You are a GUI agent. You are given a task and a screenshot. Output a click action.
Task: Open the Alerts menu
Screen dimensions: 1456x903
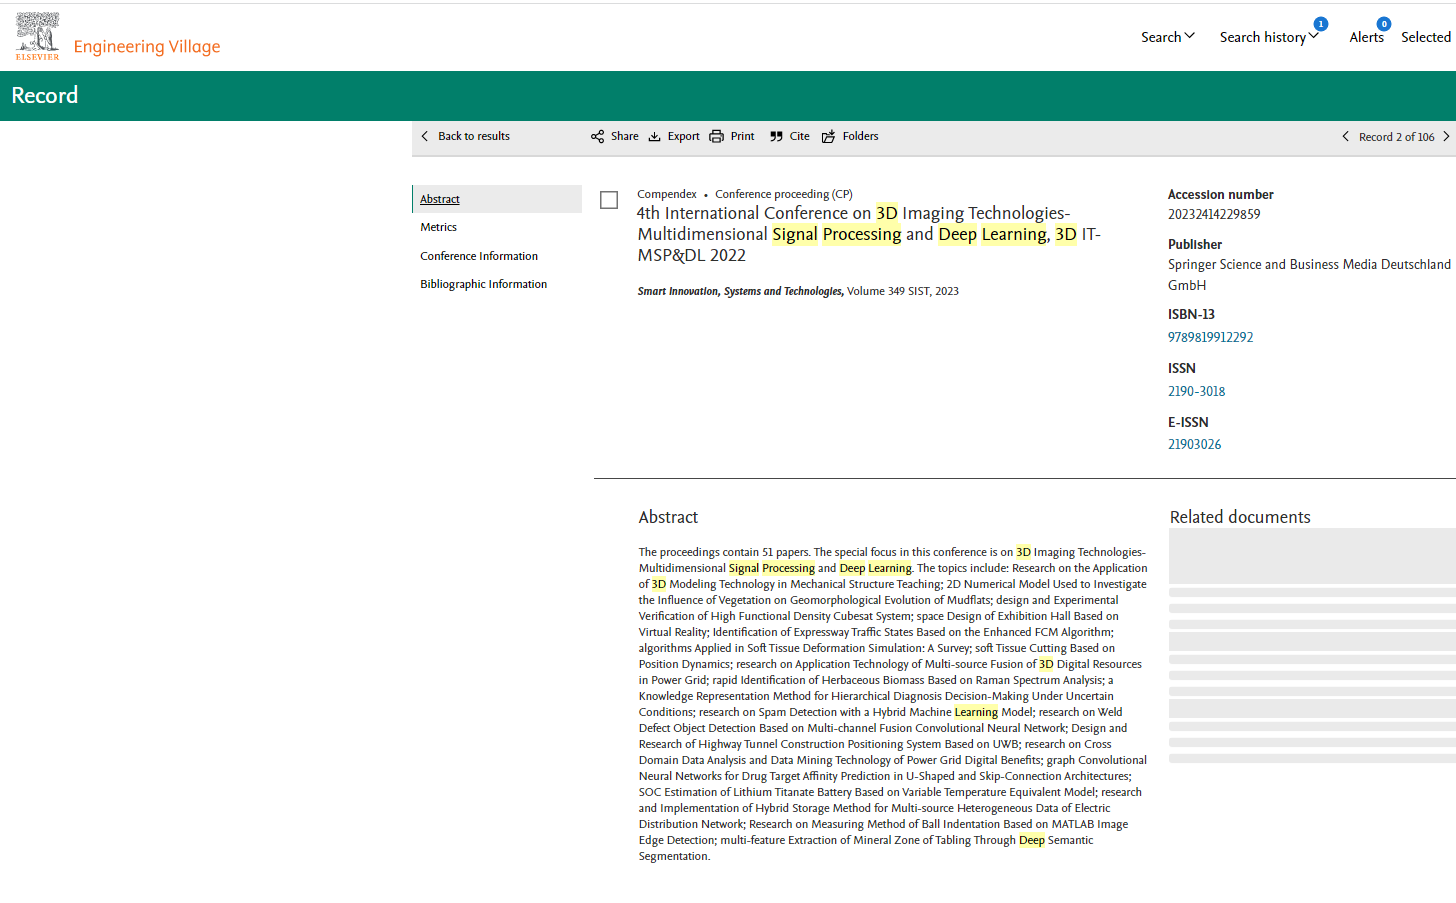coord(1366,37)
